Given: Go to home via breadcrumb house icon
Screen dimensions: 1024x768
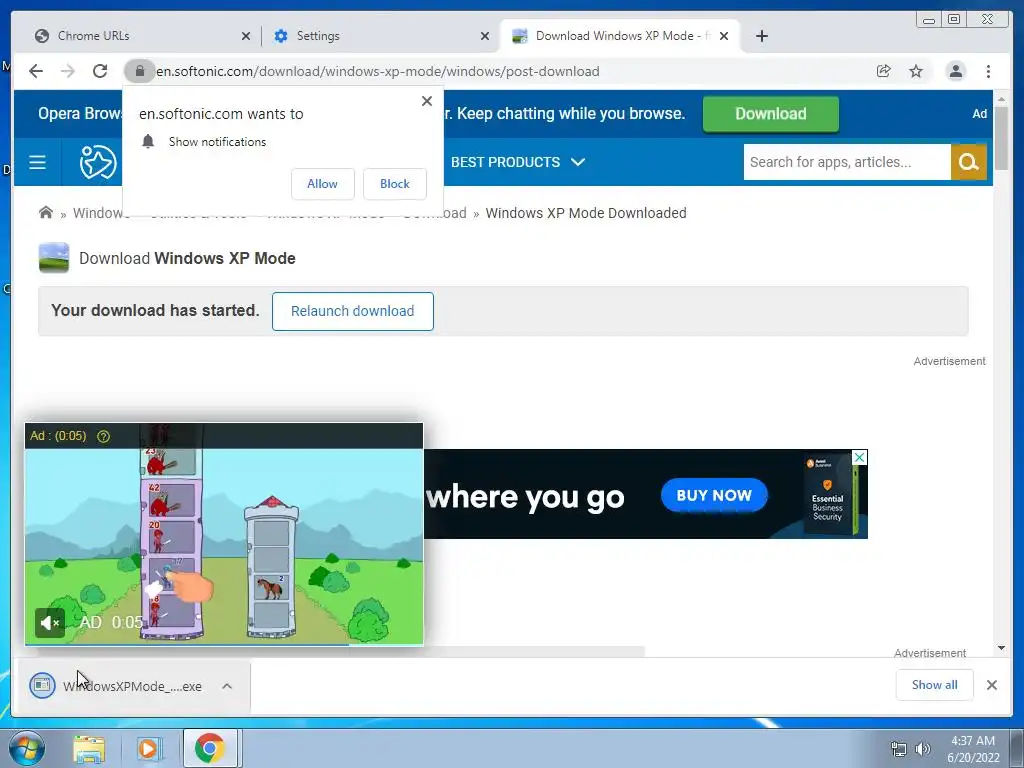Looking at the screenshot, I should point(46,212).
